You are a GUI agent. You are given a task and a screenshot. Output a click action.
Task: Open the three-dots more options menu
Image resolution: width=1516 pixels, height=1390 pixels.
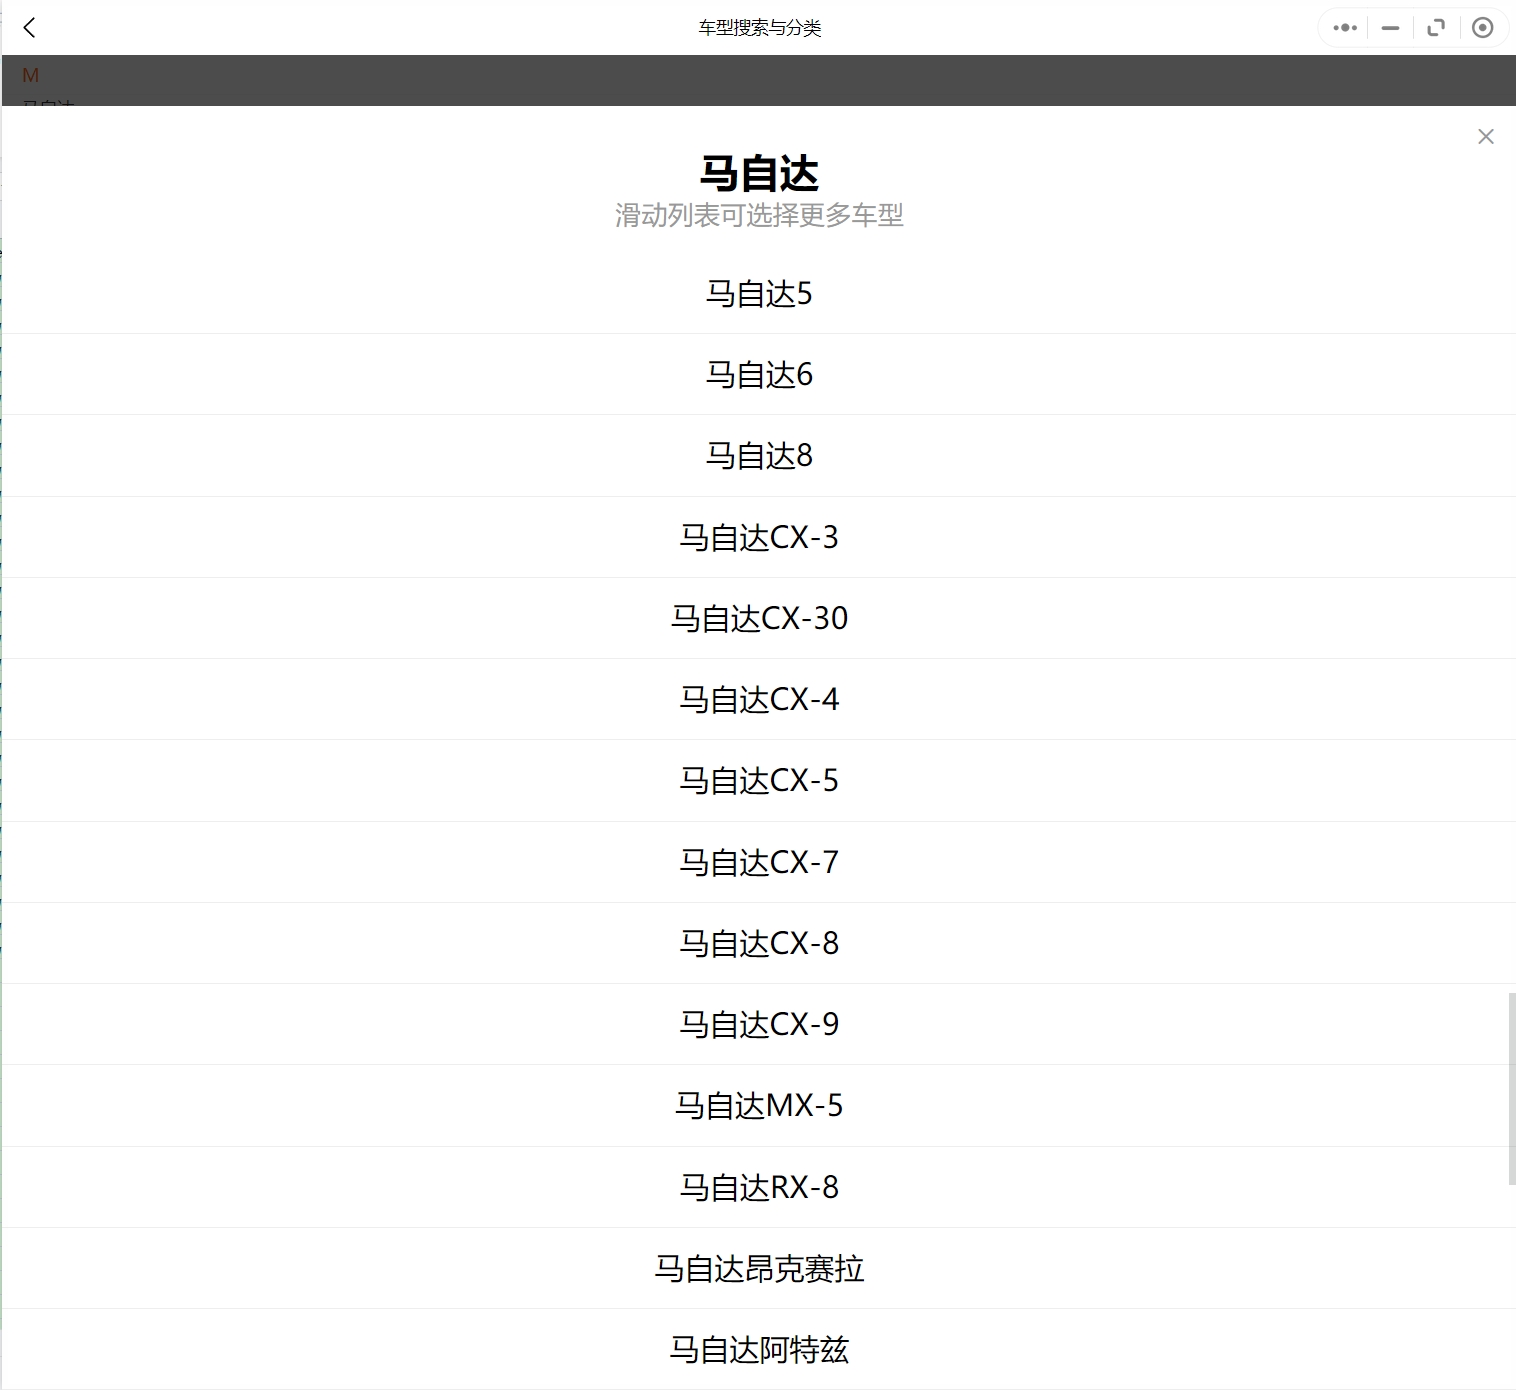click(x=1345, y=28)
